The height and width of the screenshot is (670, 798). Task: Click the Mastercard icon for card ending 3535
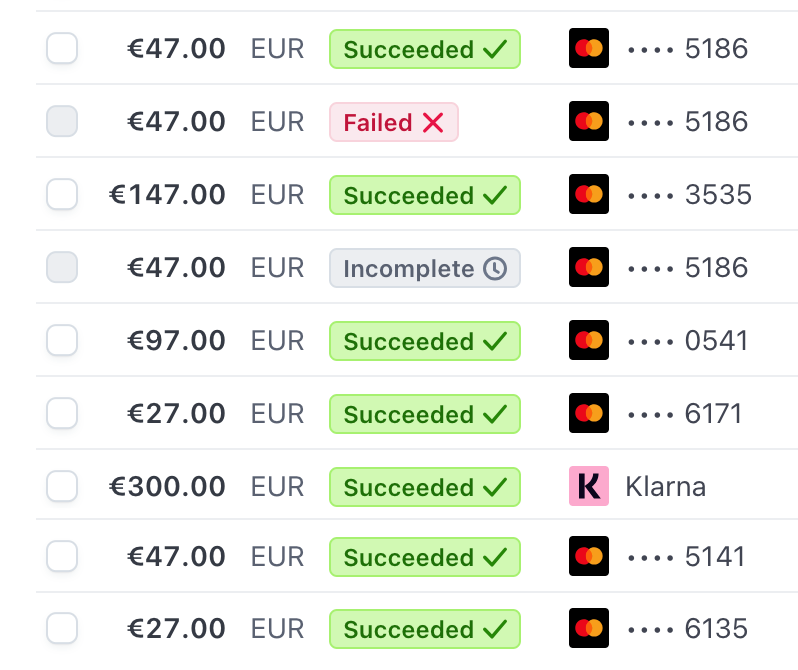point(588,194)
